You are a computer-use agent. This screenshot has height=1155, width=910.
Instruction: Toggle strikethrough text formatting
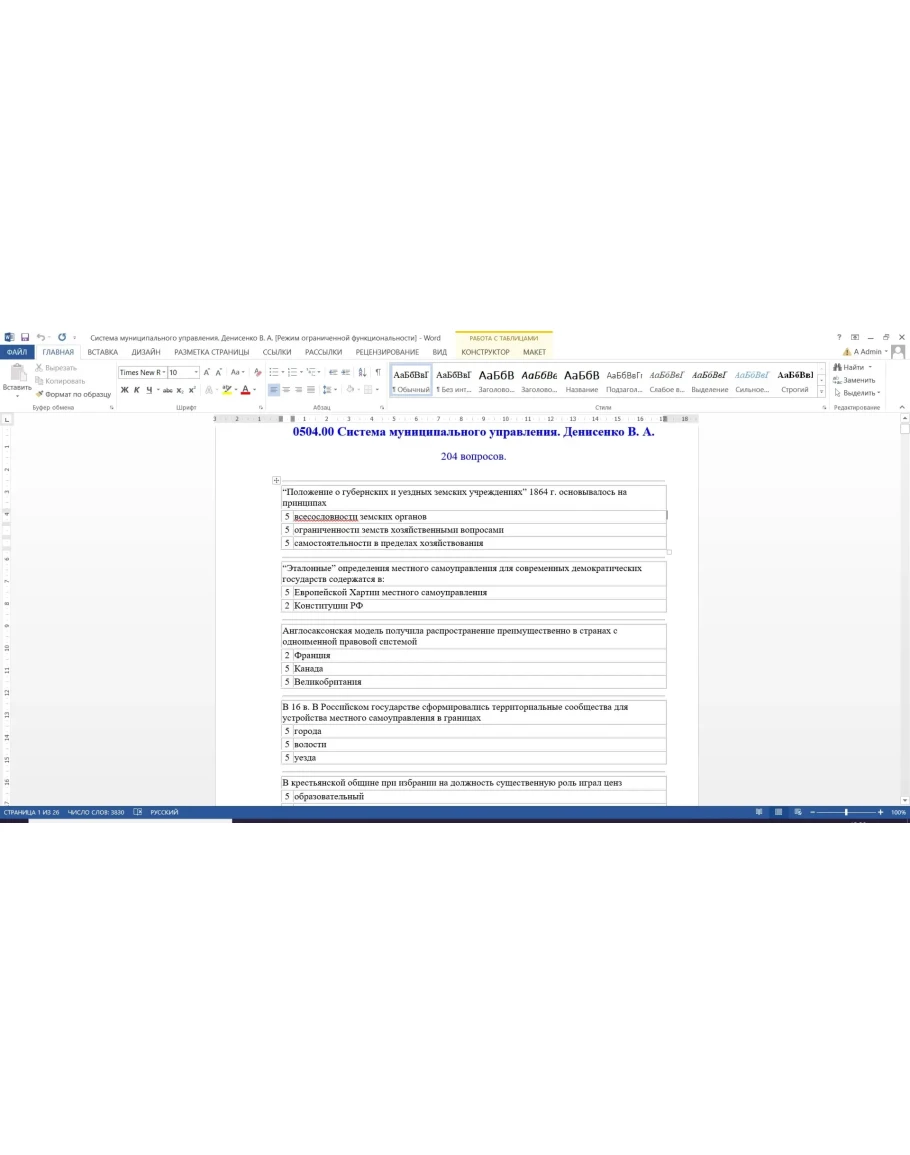(x=167, y=390)
